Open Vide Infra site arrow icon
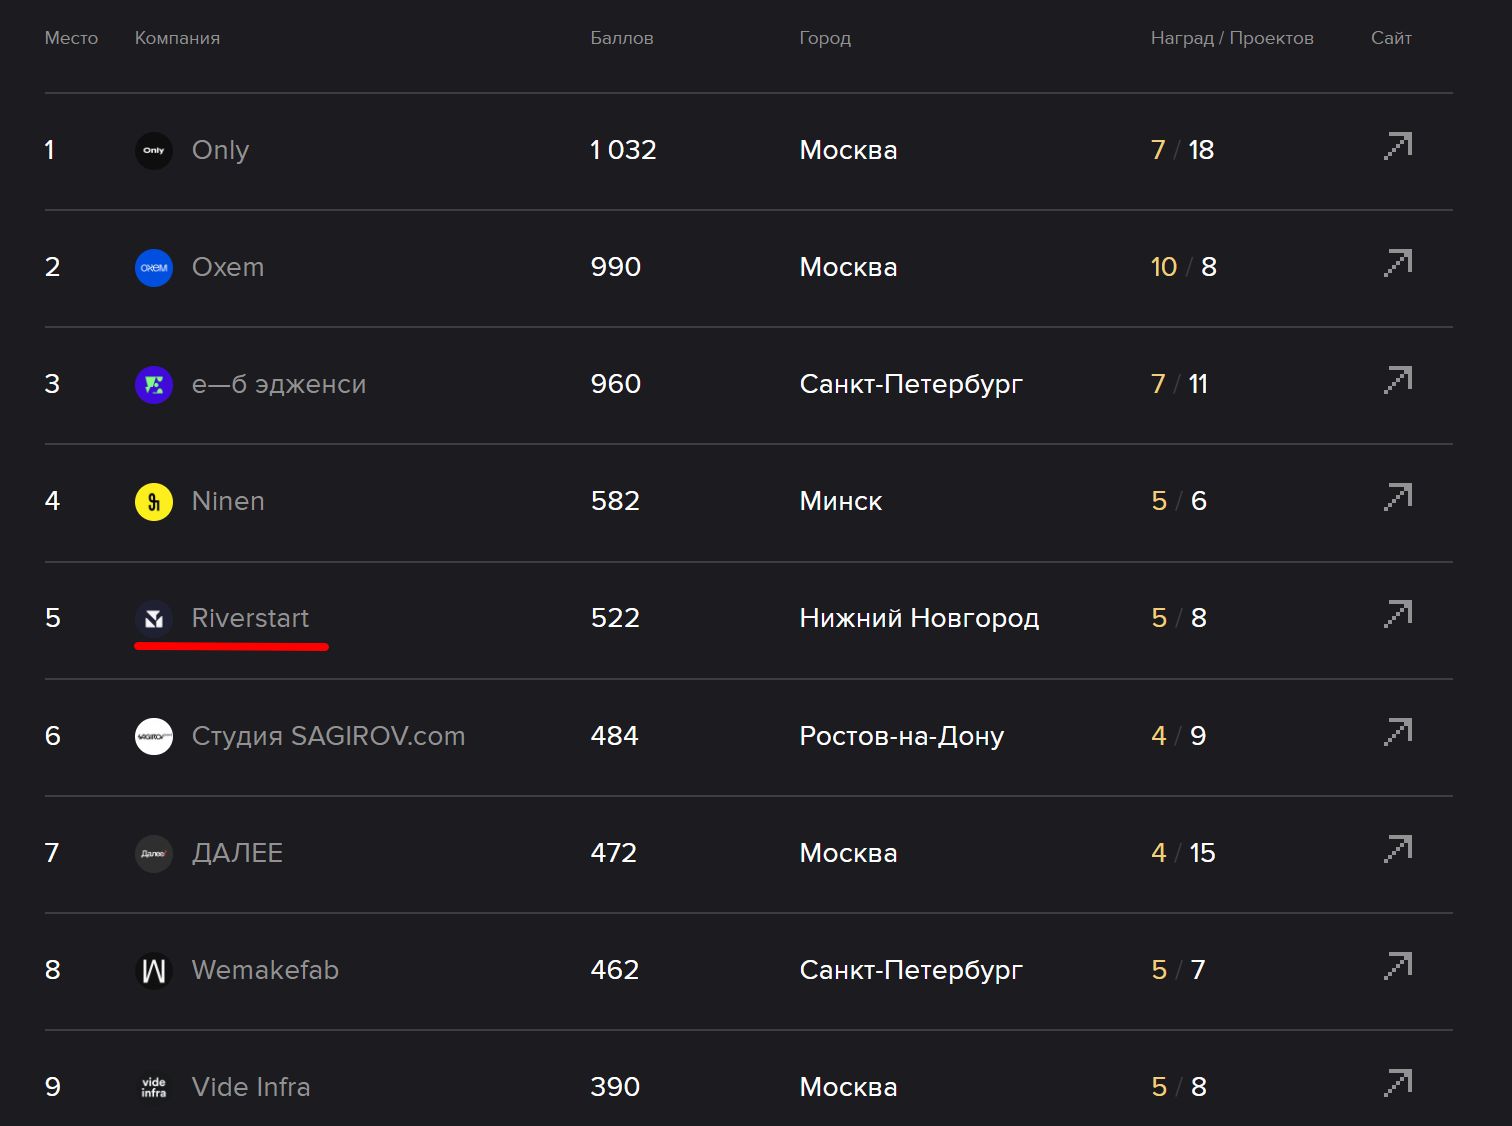 pyautogui.click(x=1398, y=1083)
